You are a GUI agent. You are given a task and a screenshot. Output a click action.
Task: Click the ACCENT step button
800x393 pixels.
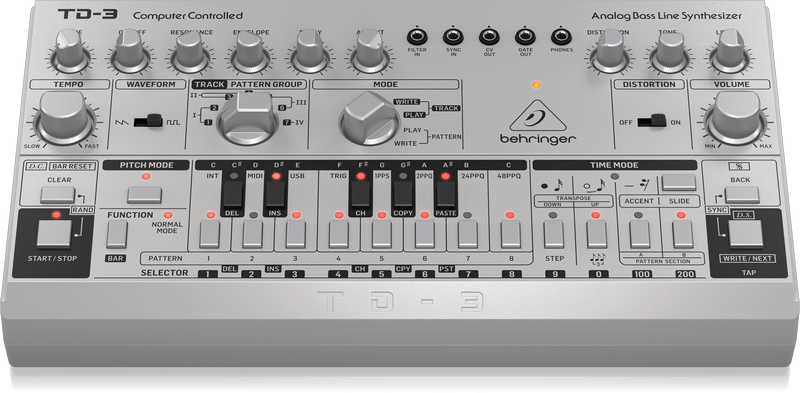pos(639,234)
